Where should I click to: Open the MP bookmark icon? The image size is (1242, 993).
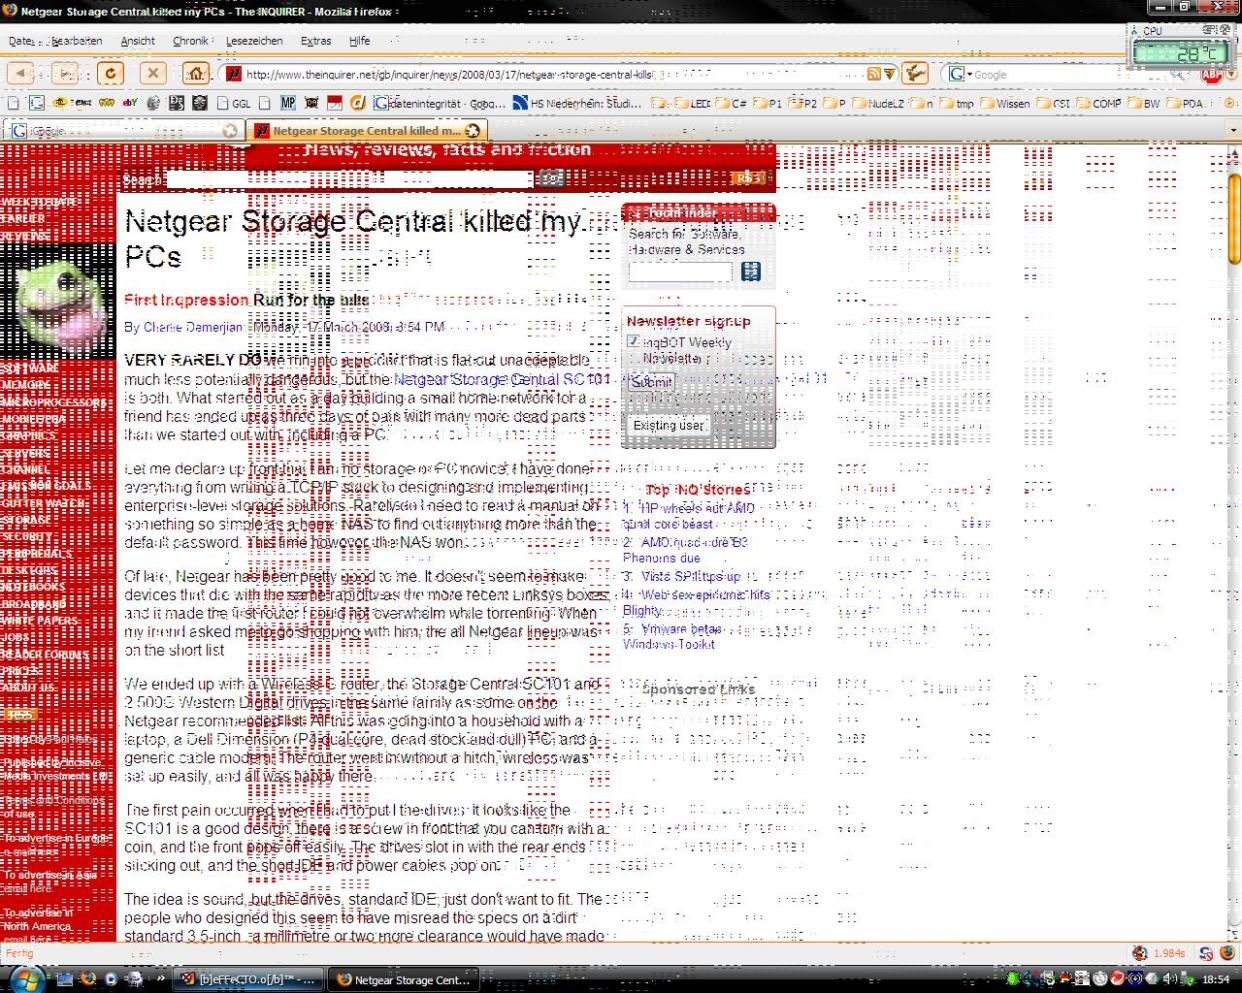point(288,103)
